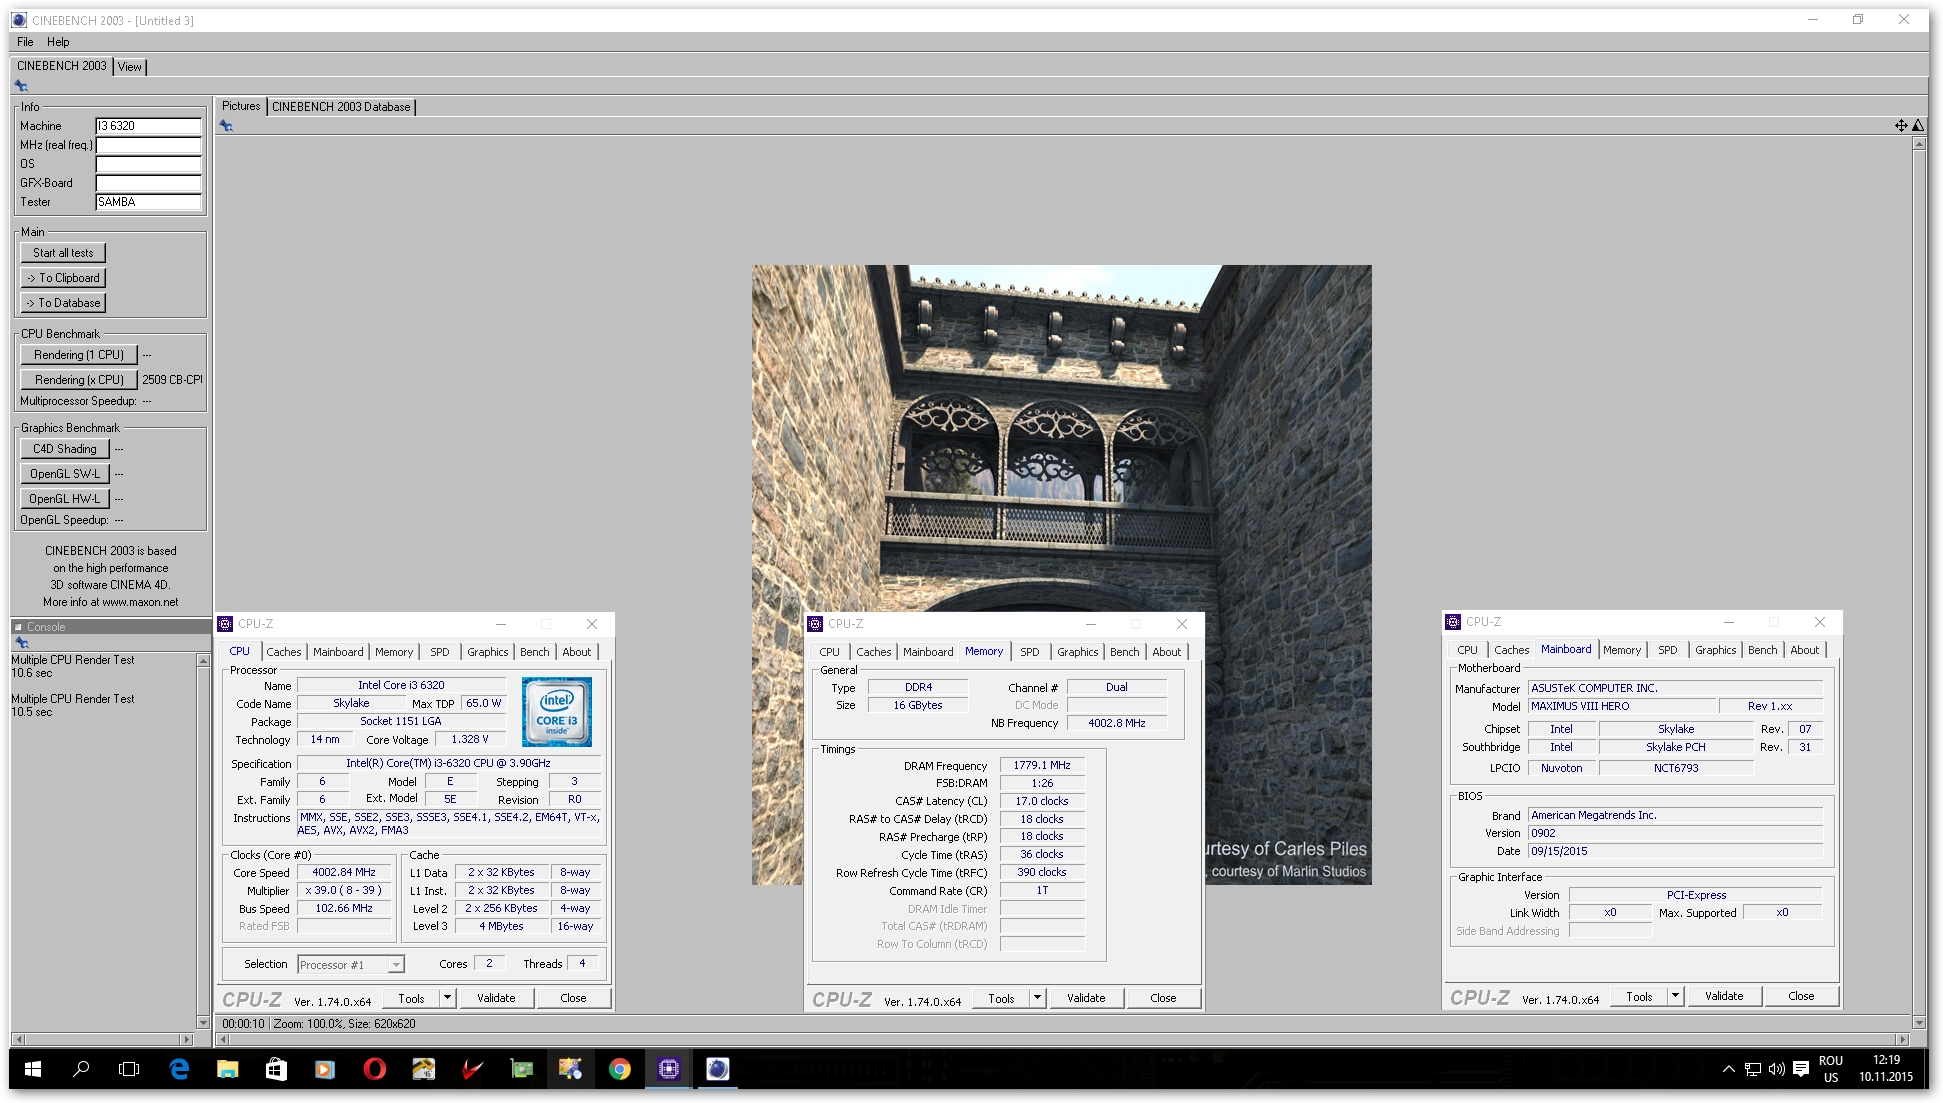Expand Tools arrow in the Mainboard CPU-Z window
This screenshot has height=1103, width=1943.
pyautogui.click(x=1675, y=996)
